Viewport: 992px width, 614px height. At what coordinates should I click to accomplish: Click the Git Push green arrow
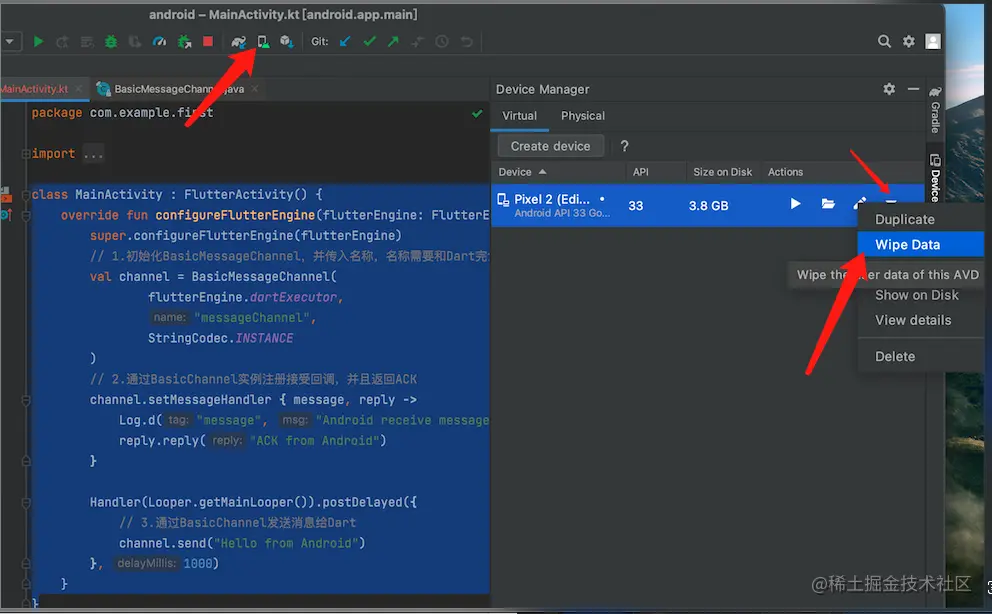pyautogui.click(x=393, y=42)
